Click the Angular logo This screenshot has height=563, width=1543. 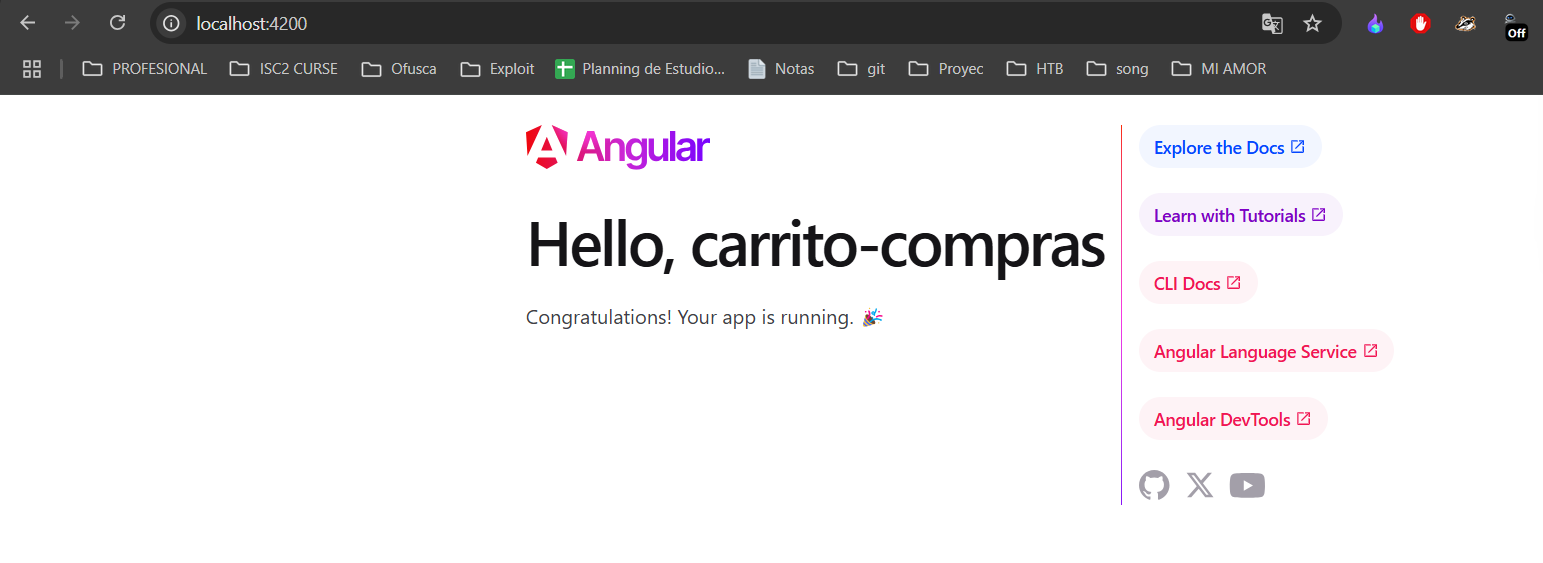pos(617,148)
